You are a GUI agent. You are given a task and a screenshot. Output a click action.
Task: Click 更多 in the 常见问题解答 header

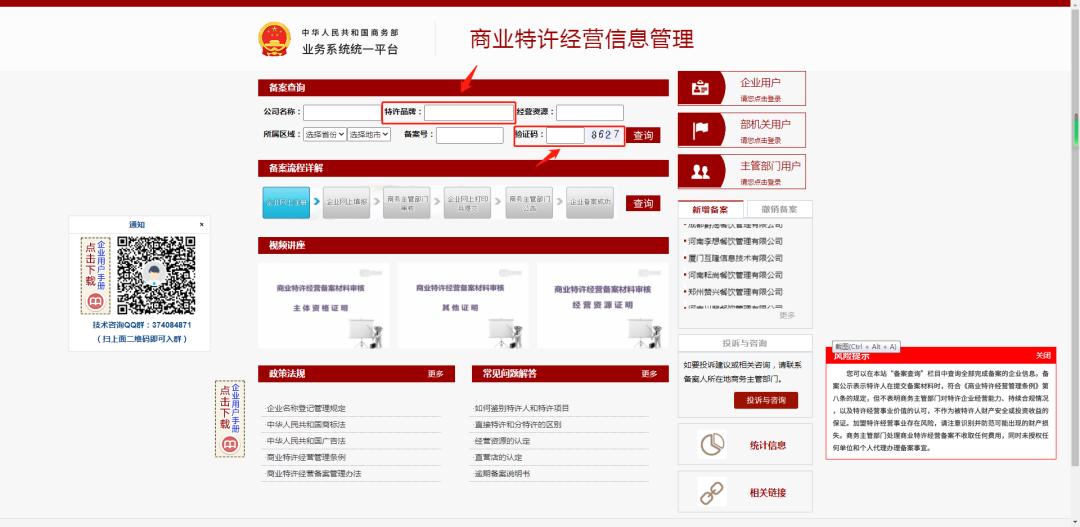pos(649,374)
